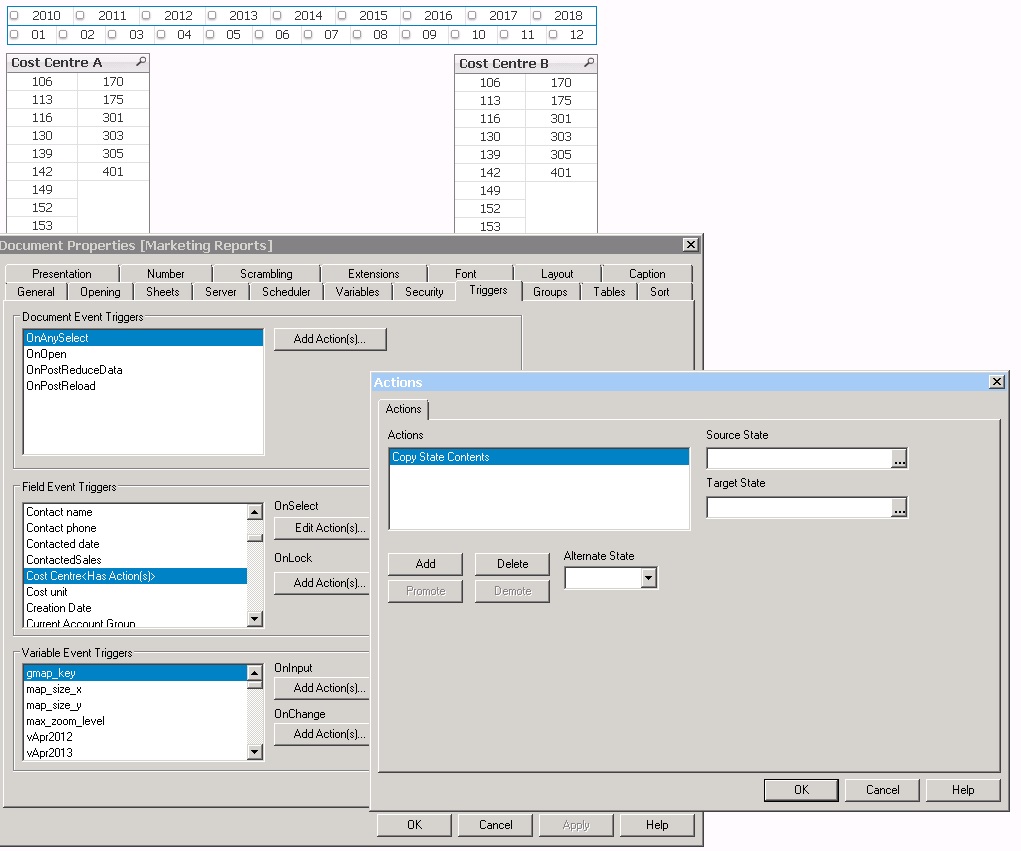Open the Sheets tab
This screenshot has height=851, width=1021.
click(162, 292)
